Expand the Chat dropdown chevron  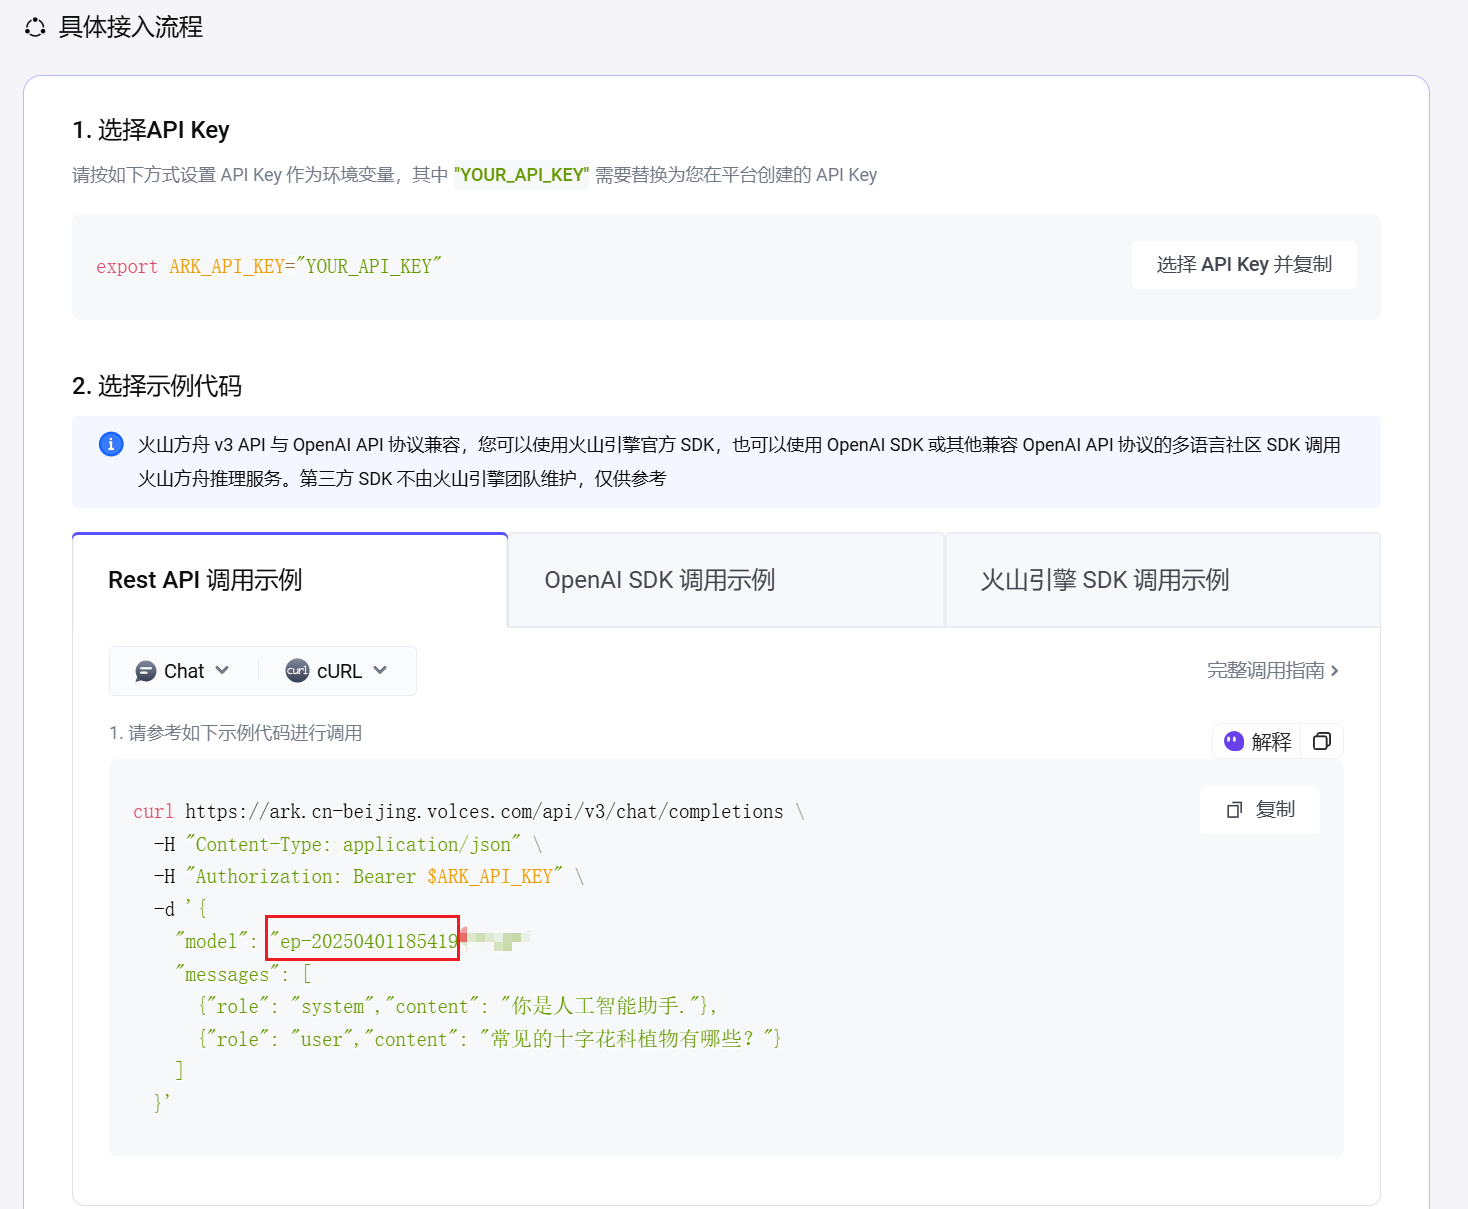(x=222, y=670)
